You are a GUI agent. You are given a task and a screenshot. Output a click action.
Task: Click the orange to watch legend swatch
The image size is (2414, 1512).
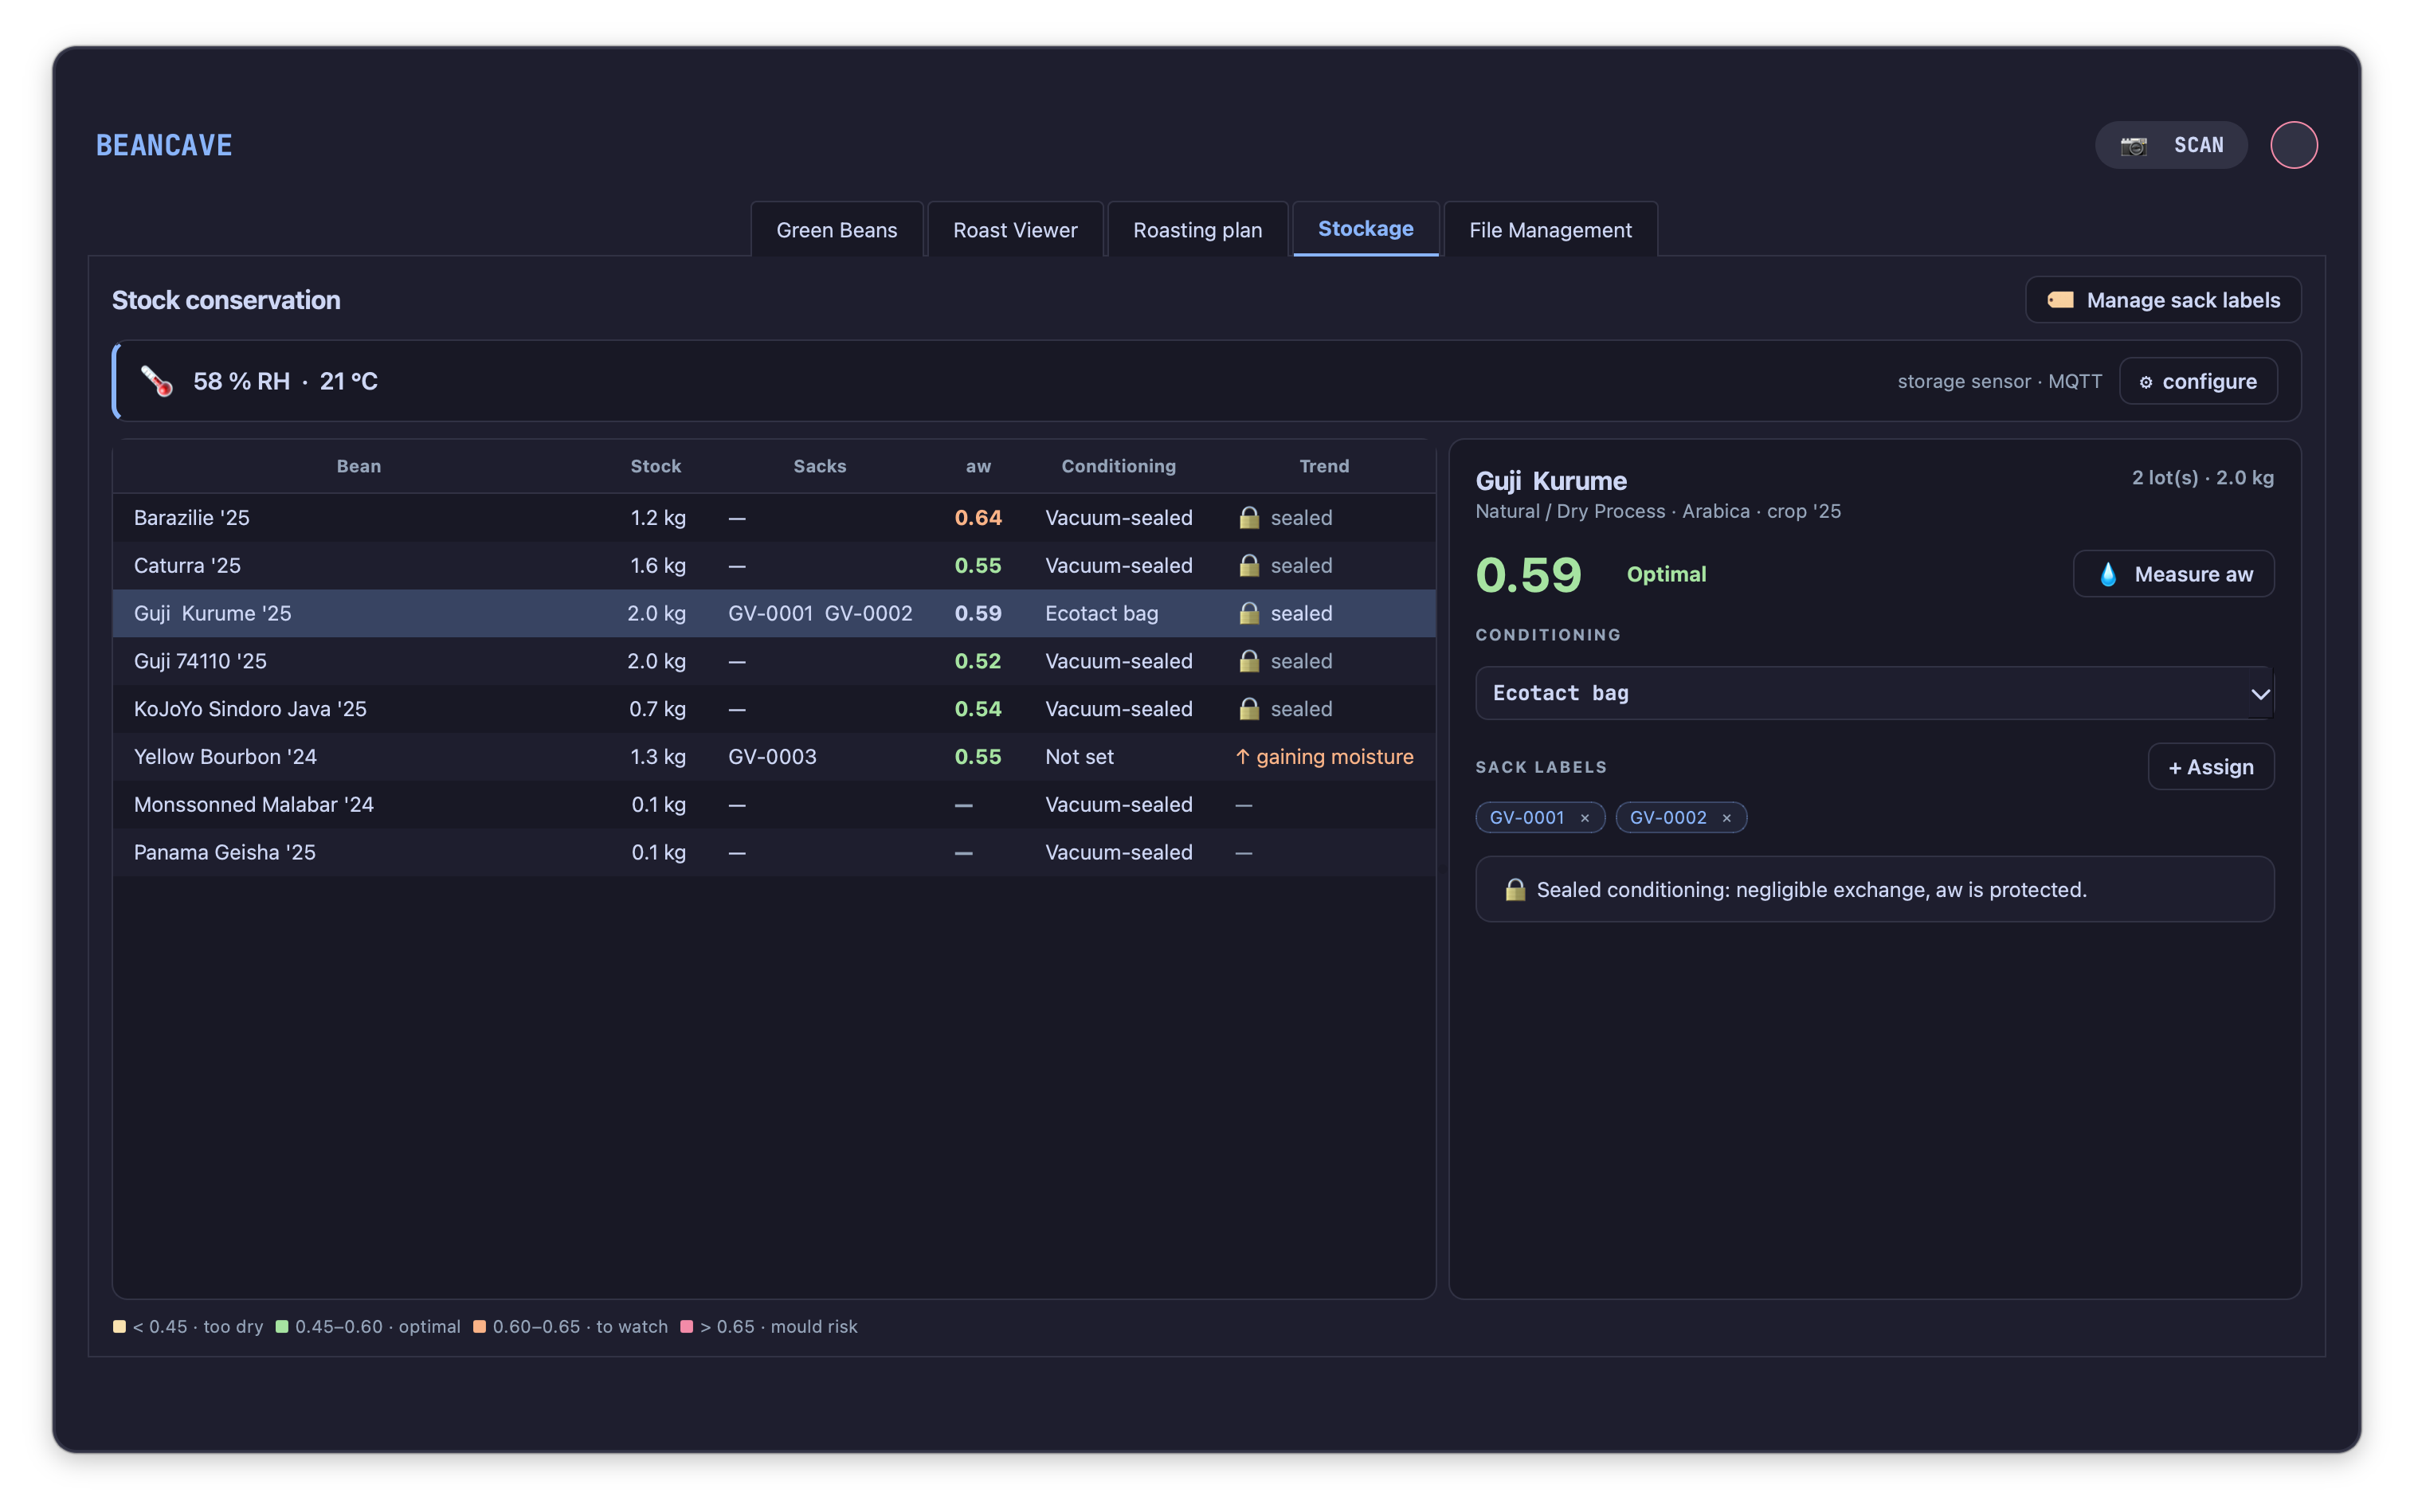pos(479,1327)
